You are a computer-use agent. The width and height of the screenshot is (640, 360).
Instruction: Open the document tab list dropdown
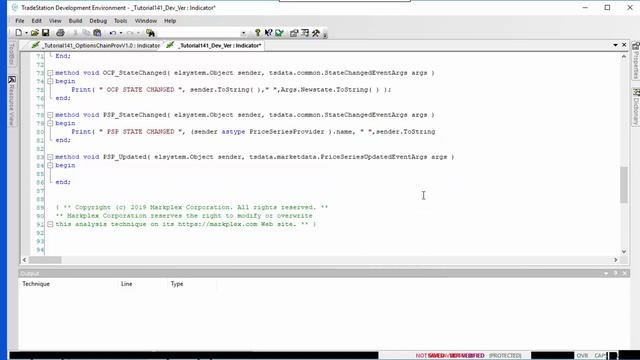coord(615,45)
